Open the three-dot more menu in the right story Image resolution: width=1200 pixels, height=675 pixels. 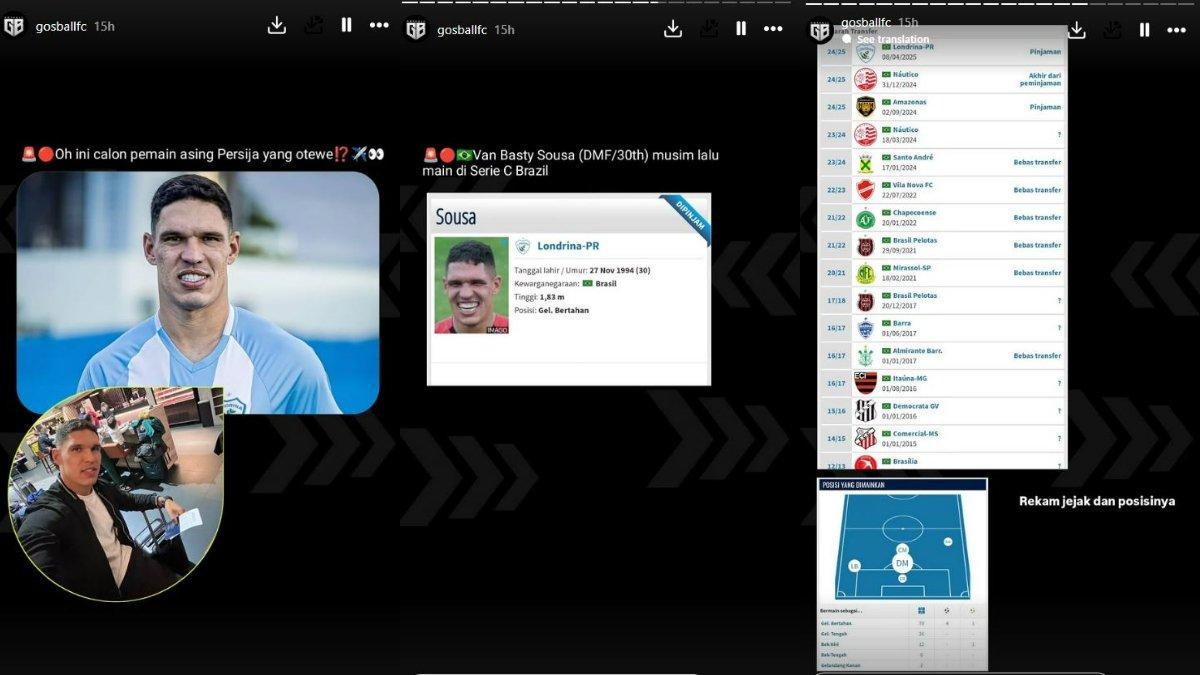tap(1176, 30)
